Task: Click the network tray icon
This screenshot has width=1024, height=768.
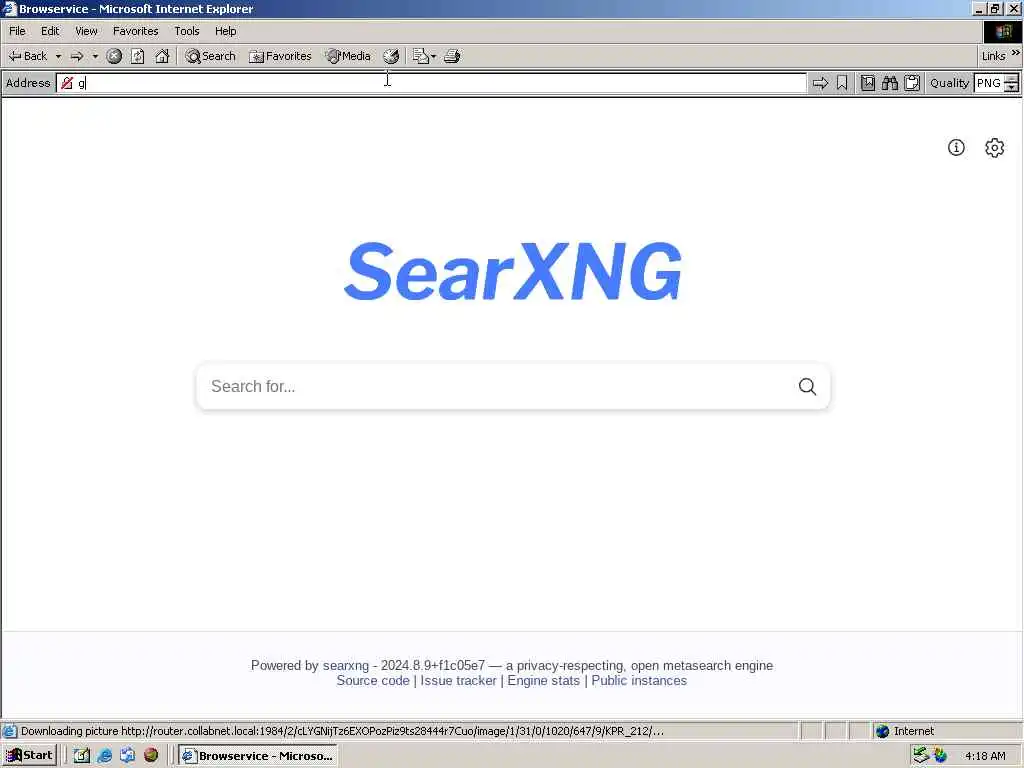Action: click(x=921, y=756)
